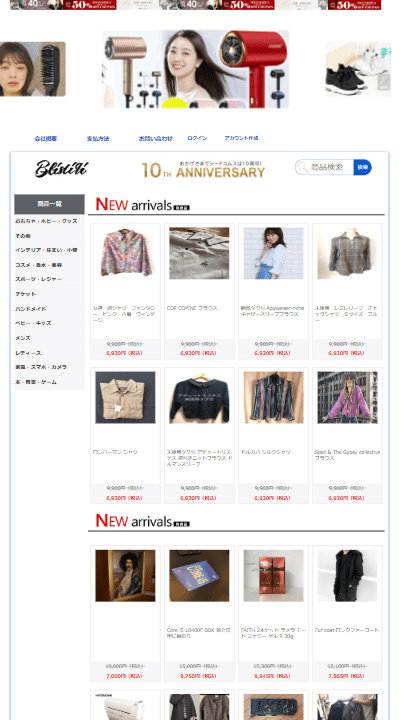405x720 pixels.
Task: Click the magnifier icon in search box
Action: (x=302, y=167)
